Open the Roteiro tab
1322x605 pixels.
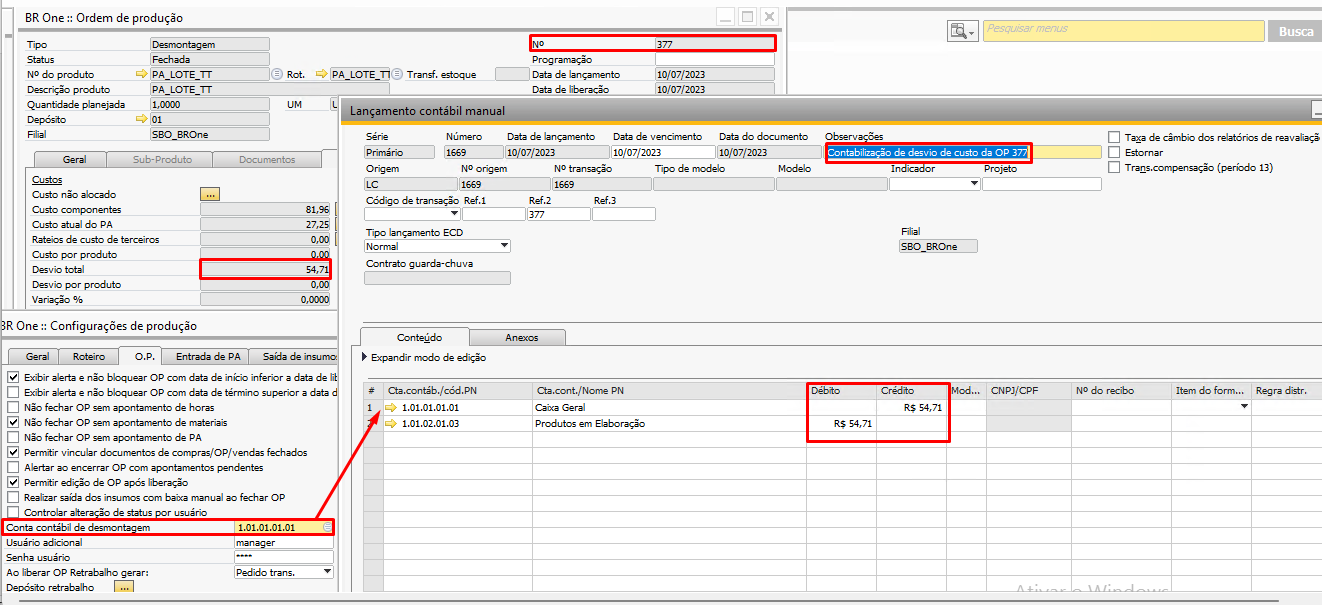tap(87, 356)
